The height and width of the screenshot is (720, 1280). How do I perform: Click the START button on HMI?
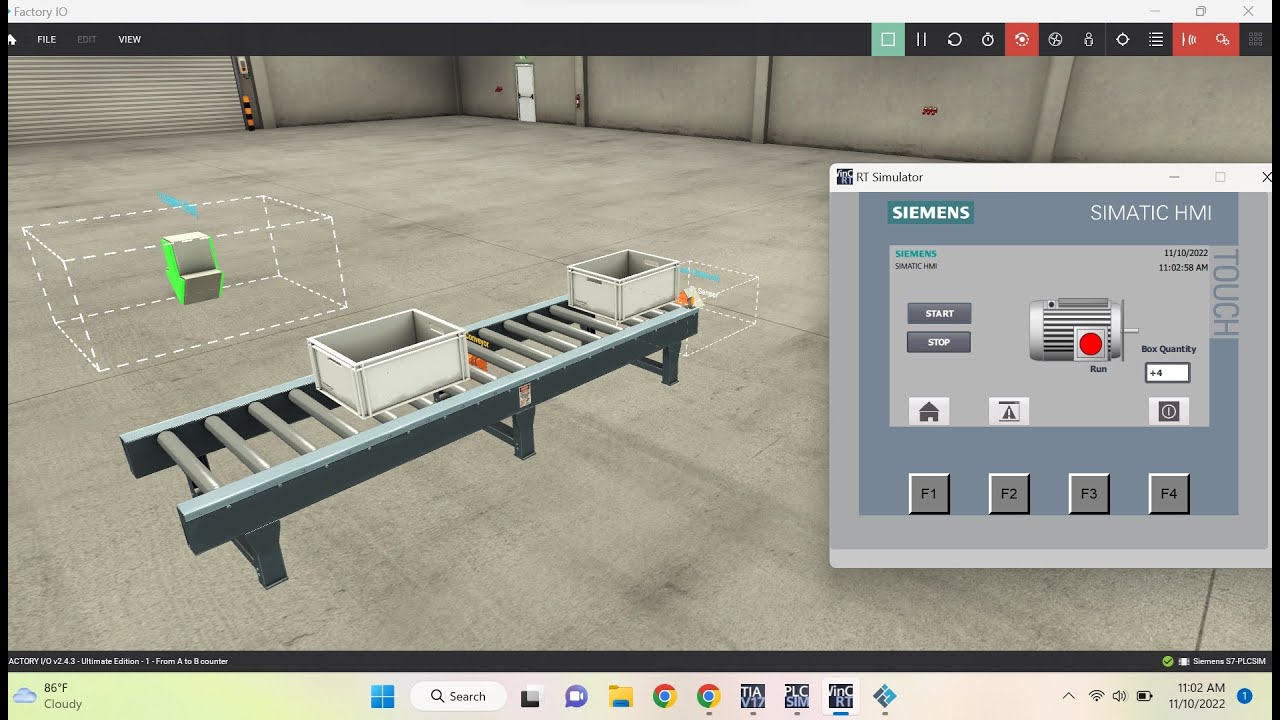[939, 313]
